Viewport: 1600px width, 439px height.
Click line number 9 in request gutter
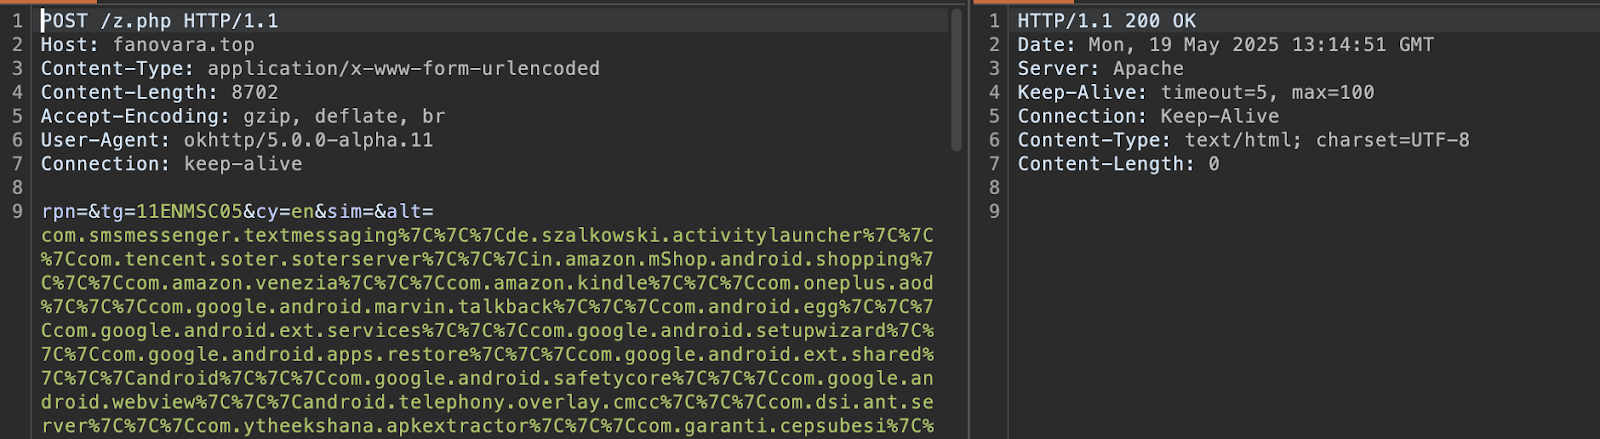[17, 212]
